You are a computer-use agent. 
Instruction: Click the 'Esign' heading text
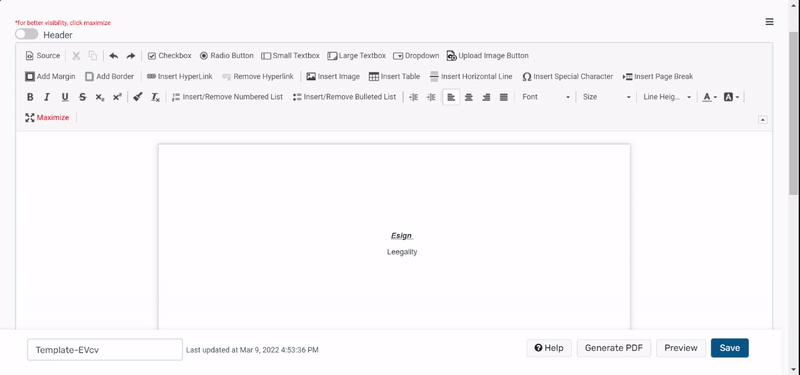click(402, 236)
